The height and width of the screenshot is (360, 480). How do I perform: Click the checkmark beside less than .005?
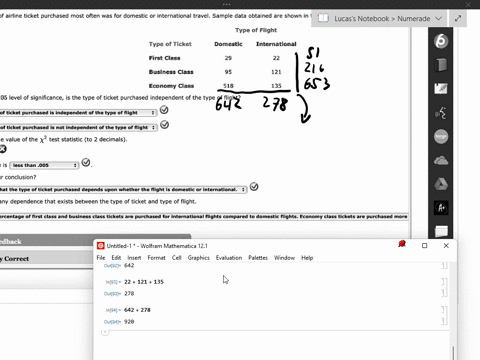[86, 162]
